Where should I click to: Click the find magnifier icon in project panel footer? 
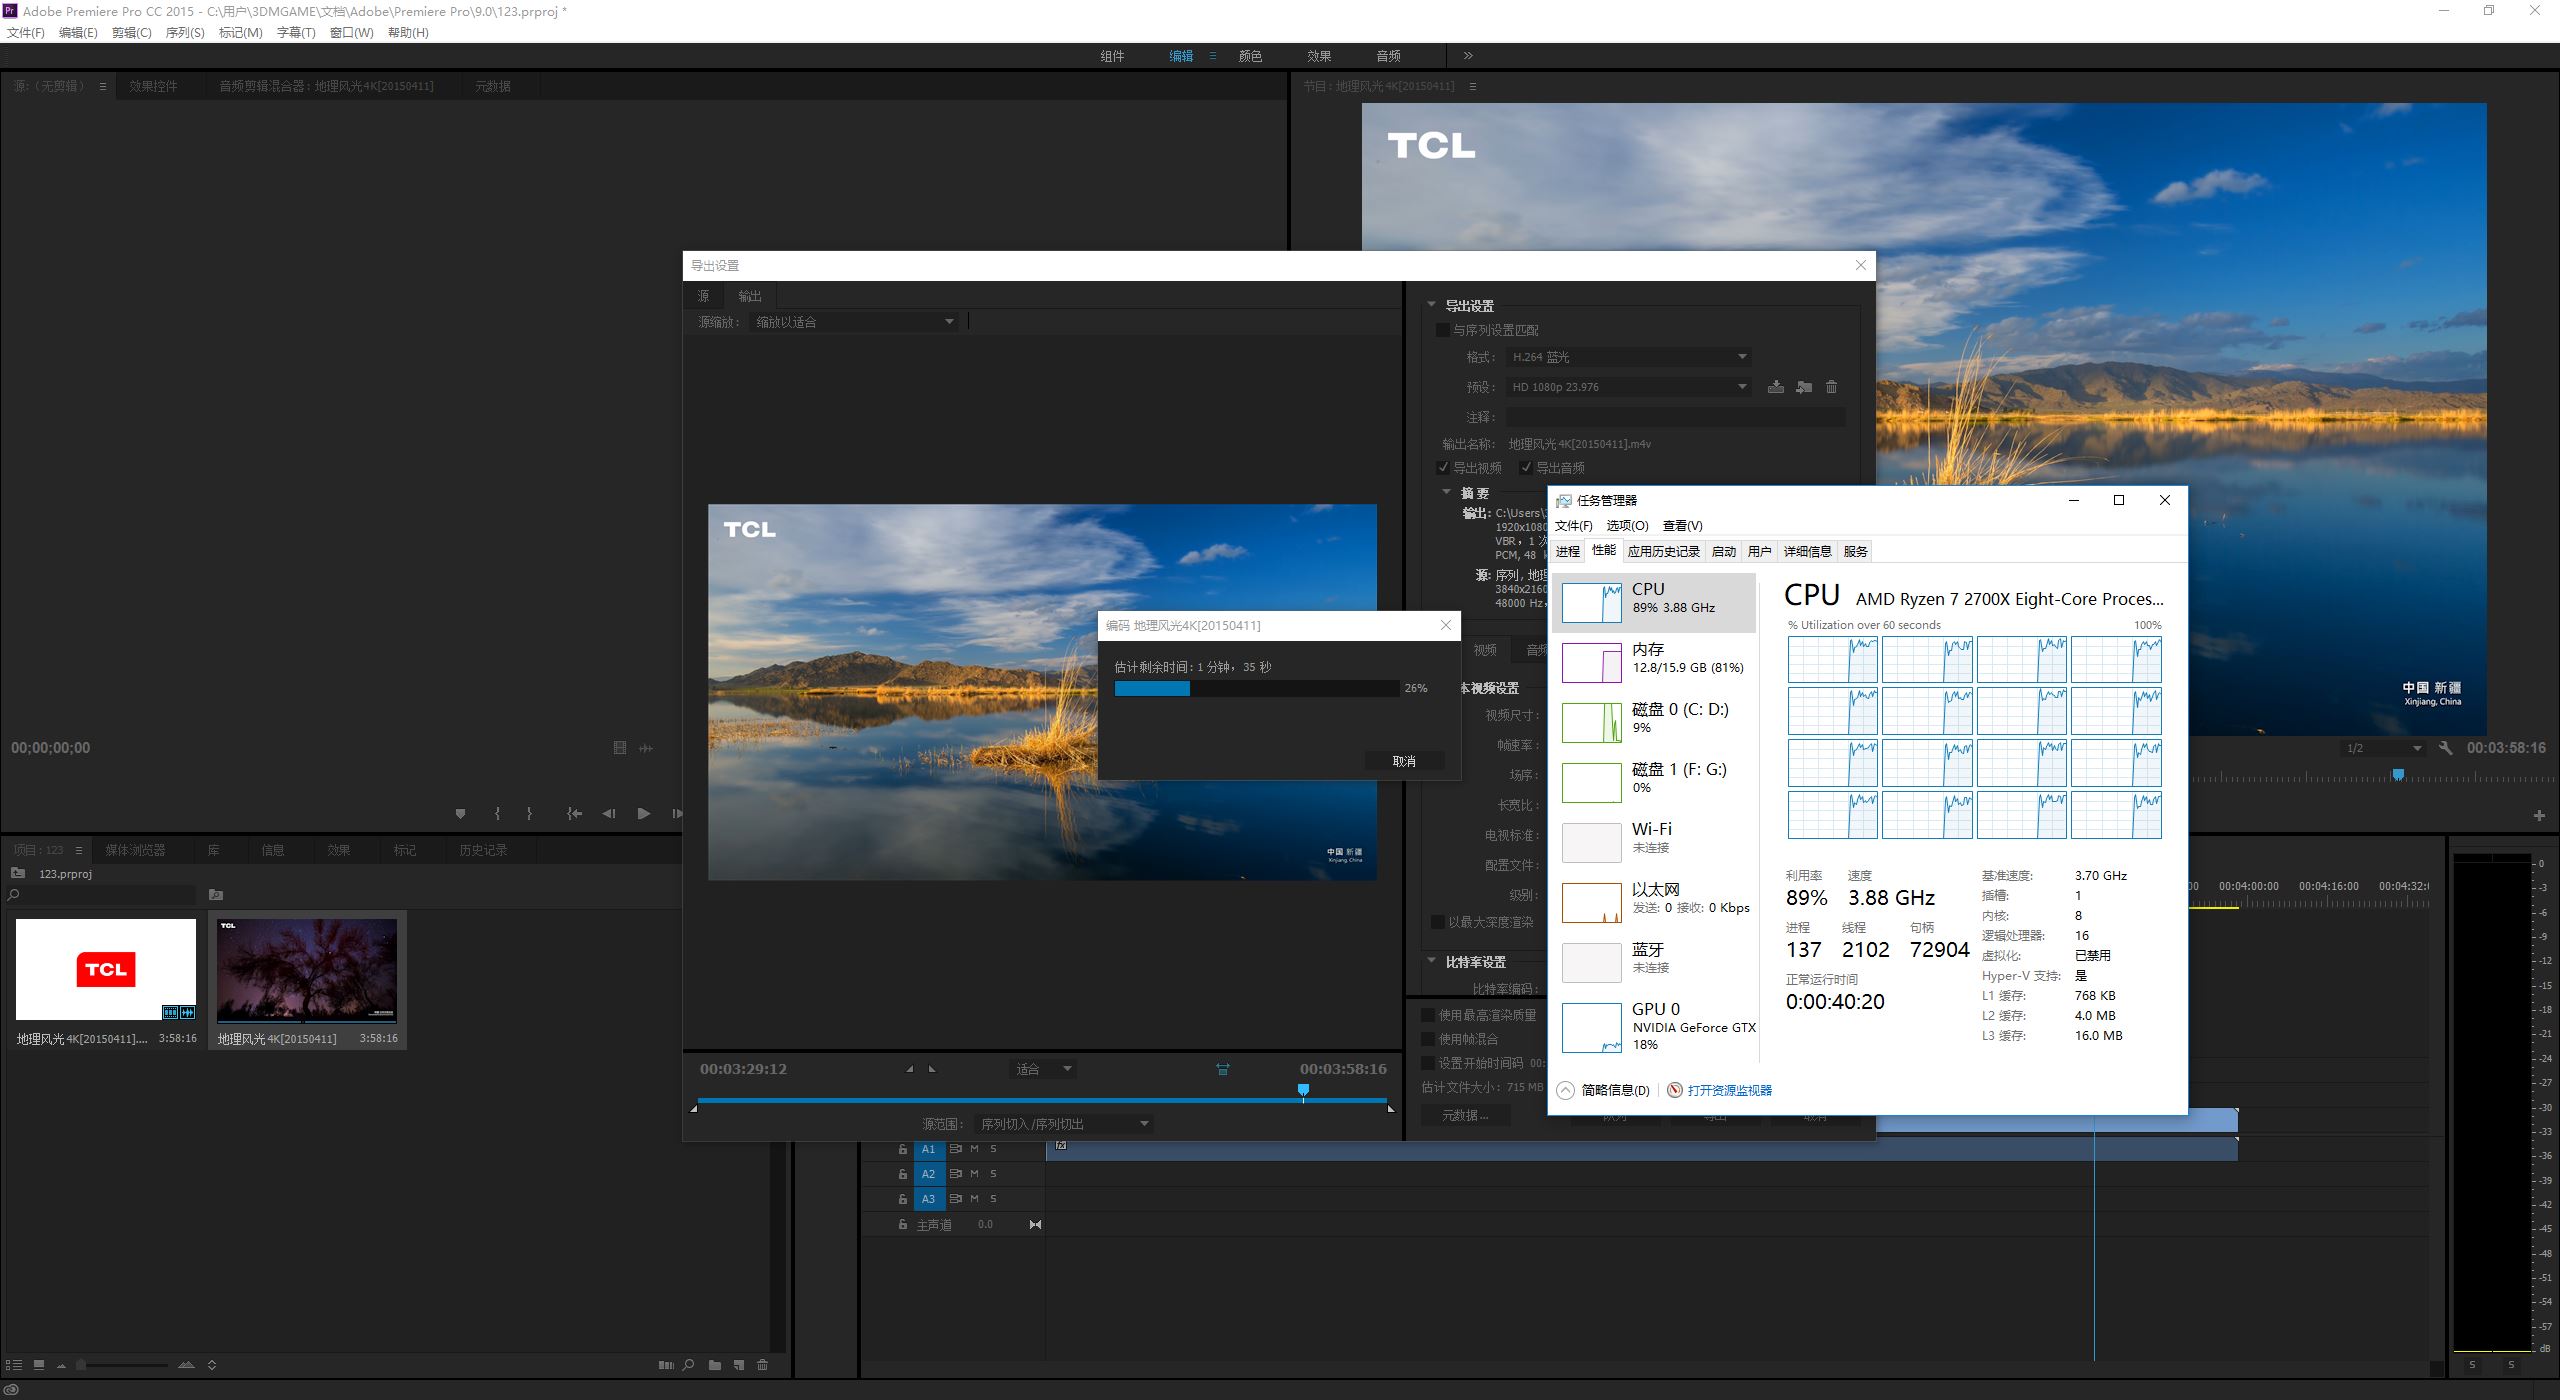689,1365
